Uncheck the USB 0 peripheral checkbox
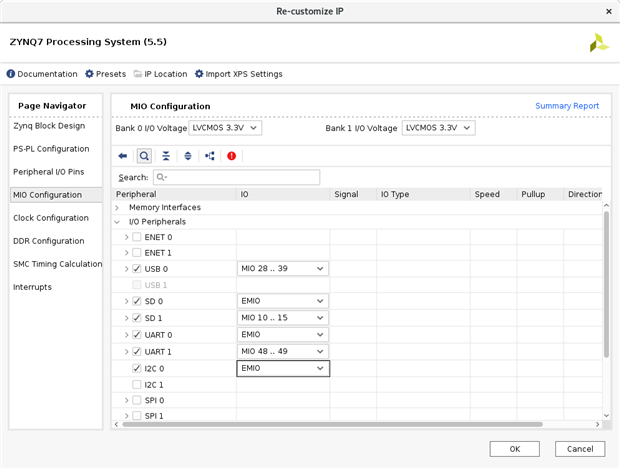Screen dimensions: 620x469 (137, 269)
